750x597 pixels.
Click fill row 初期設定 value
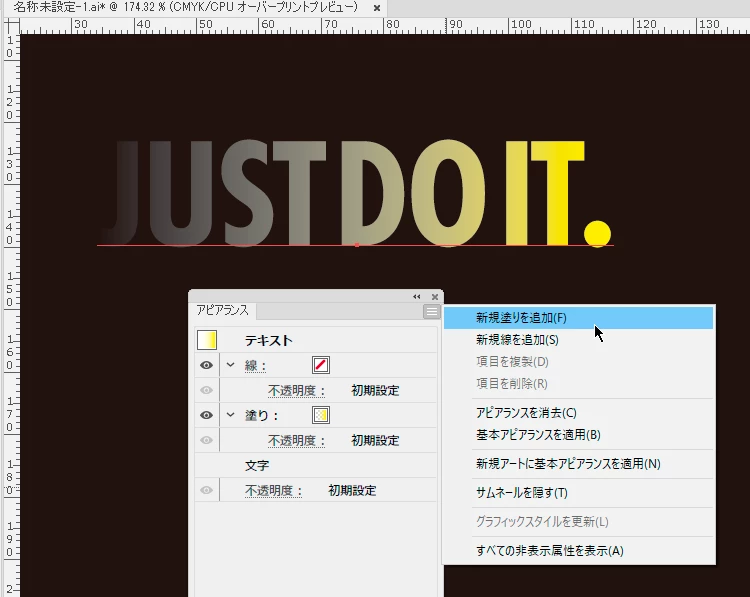coord(375,441)
